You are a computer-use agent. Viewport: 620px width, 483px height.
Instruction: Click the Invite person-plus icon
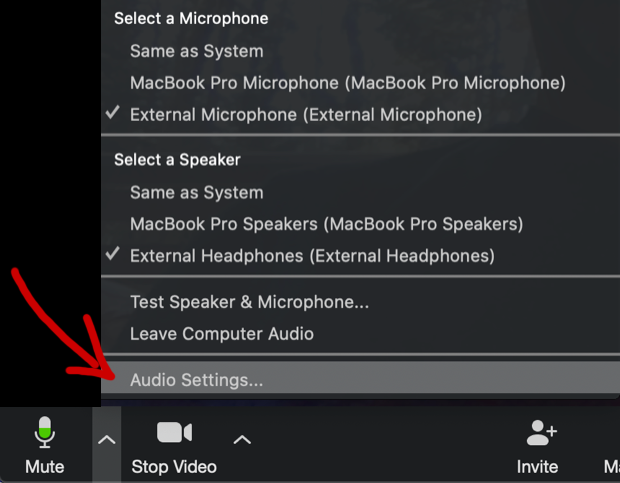(x=541, y=432)
